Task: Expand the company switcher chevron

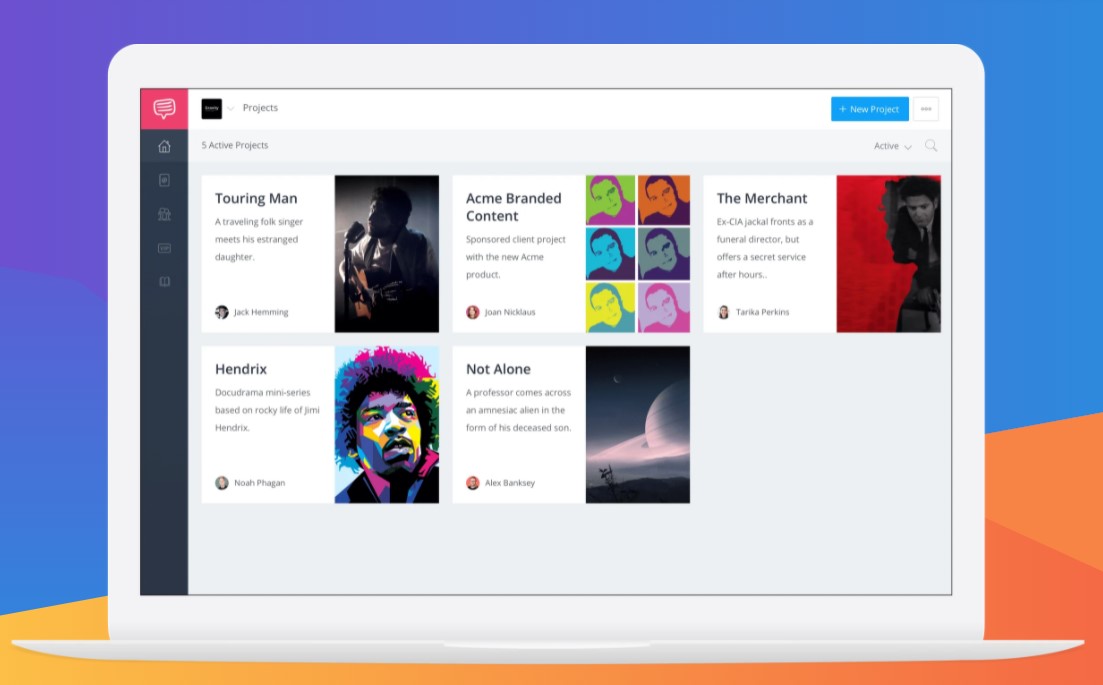Action: (x=230, y=108)
